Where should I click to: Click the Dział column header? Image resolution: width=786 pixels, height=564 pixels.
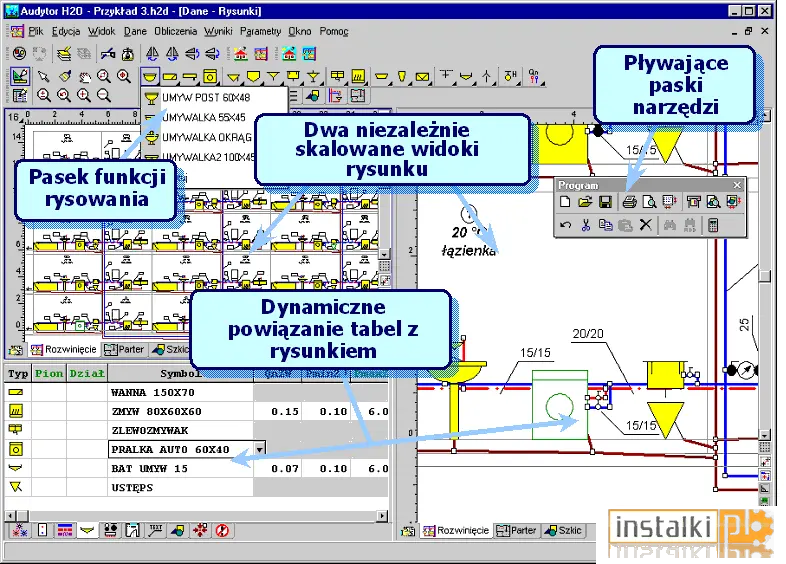click(87, 373)
